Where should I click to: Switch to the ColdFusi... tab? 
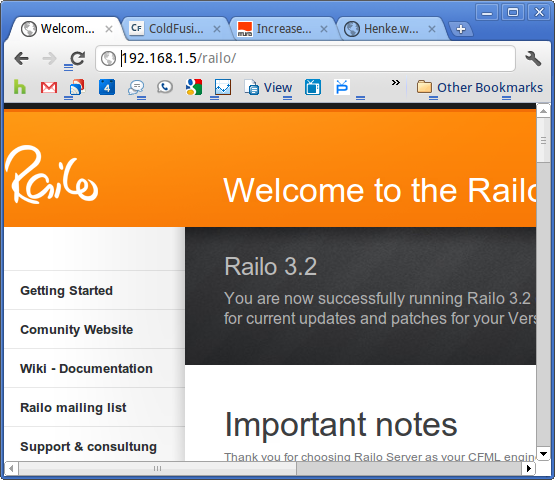(176, 29)
